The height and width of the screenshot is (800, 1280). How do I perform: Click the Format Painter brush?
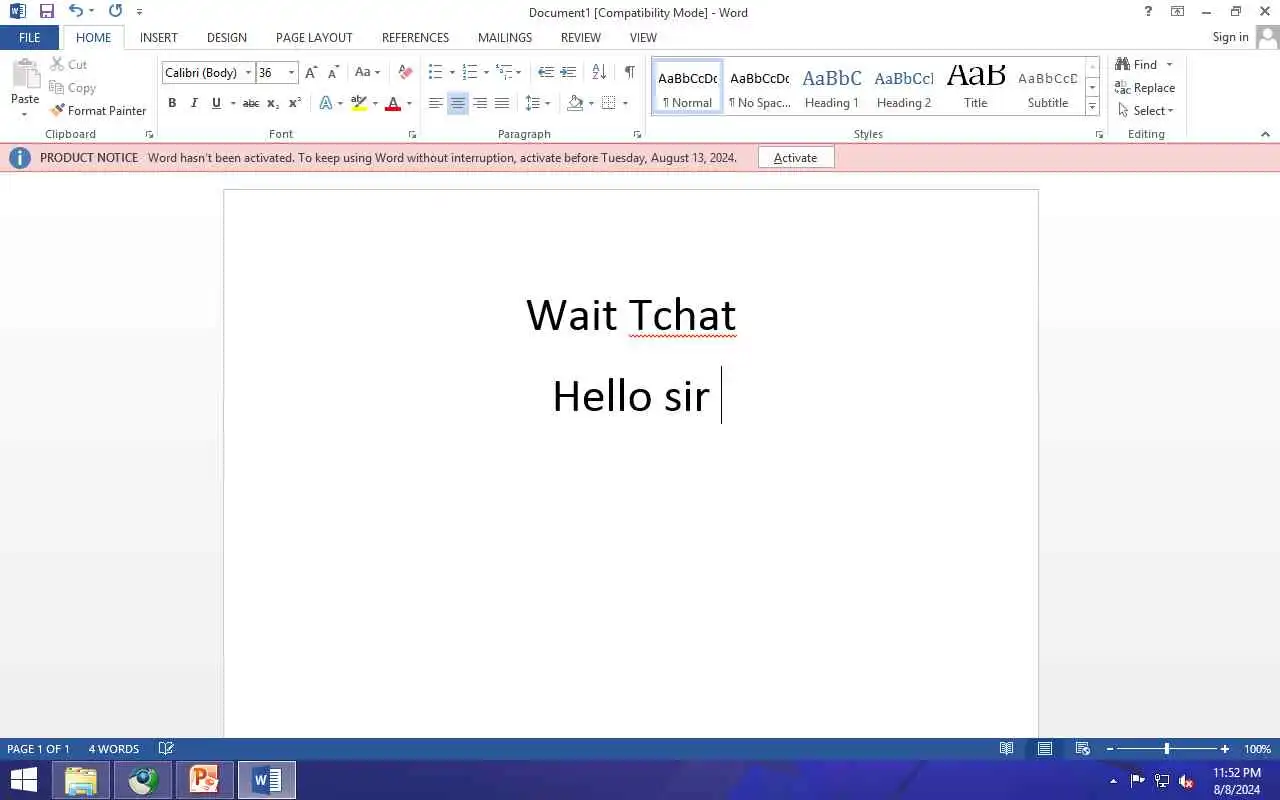pos(98,110)
